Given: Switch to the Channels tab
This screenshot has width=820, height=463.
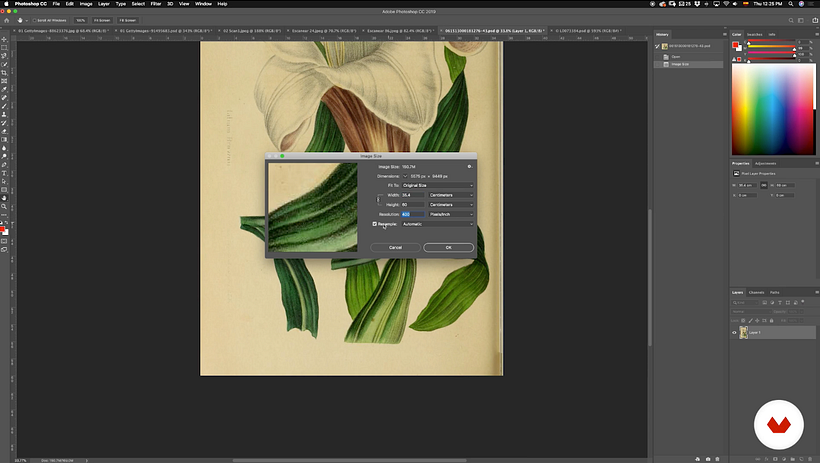Looking at the screenshot, I should click(756, 292).
